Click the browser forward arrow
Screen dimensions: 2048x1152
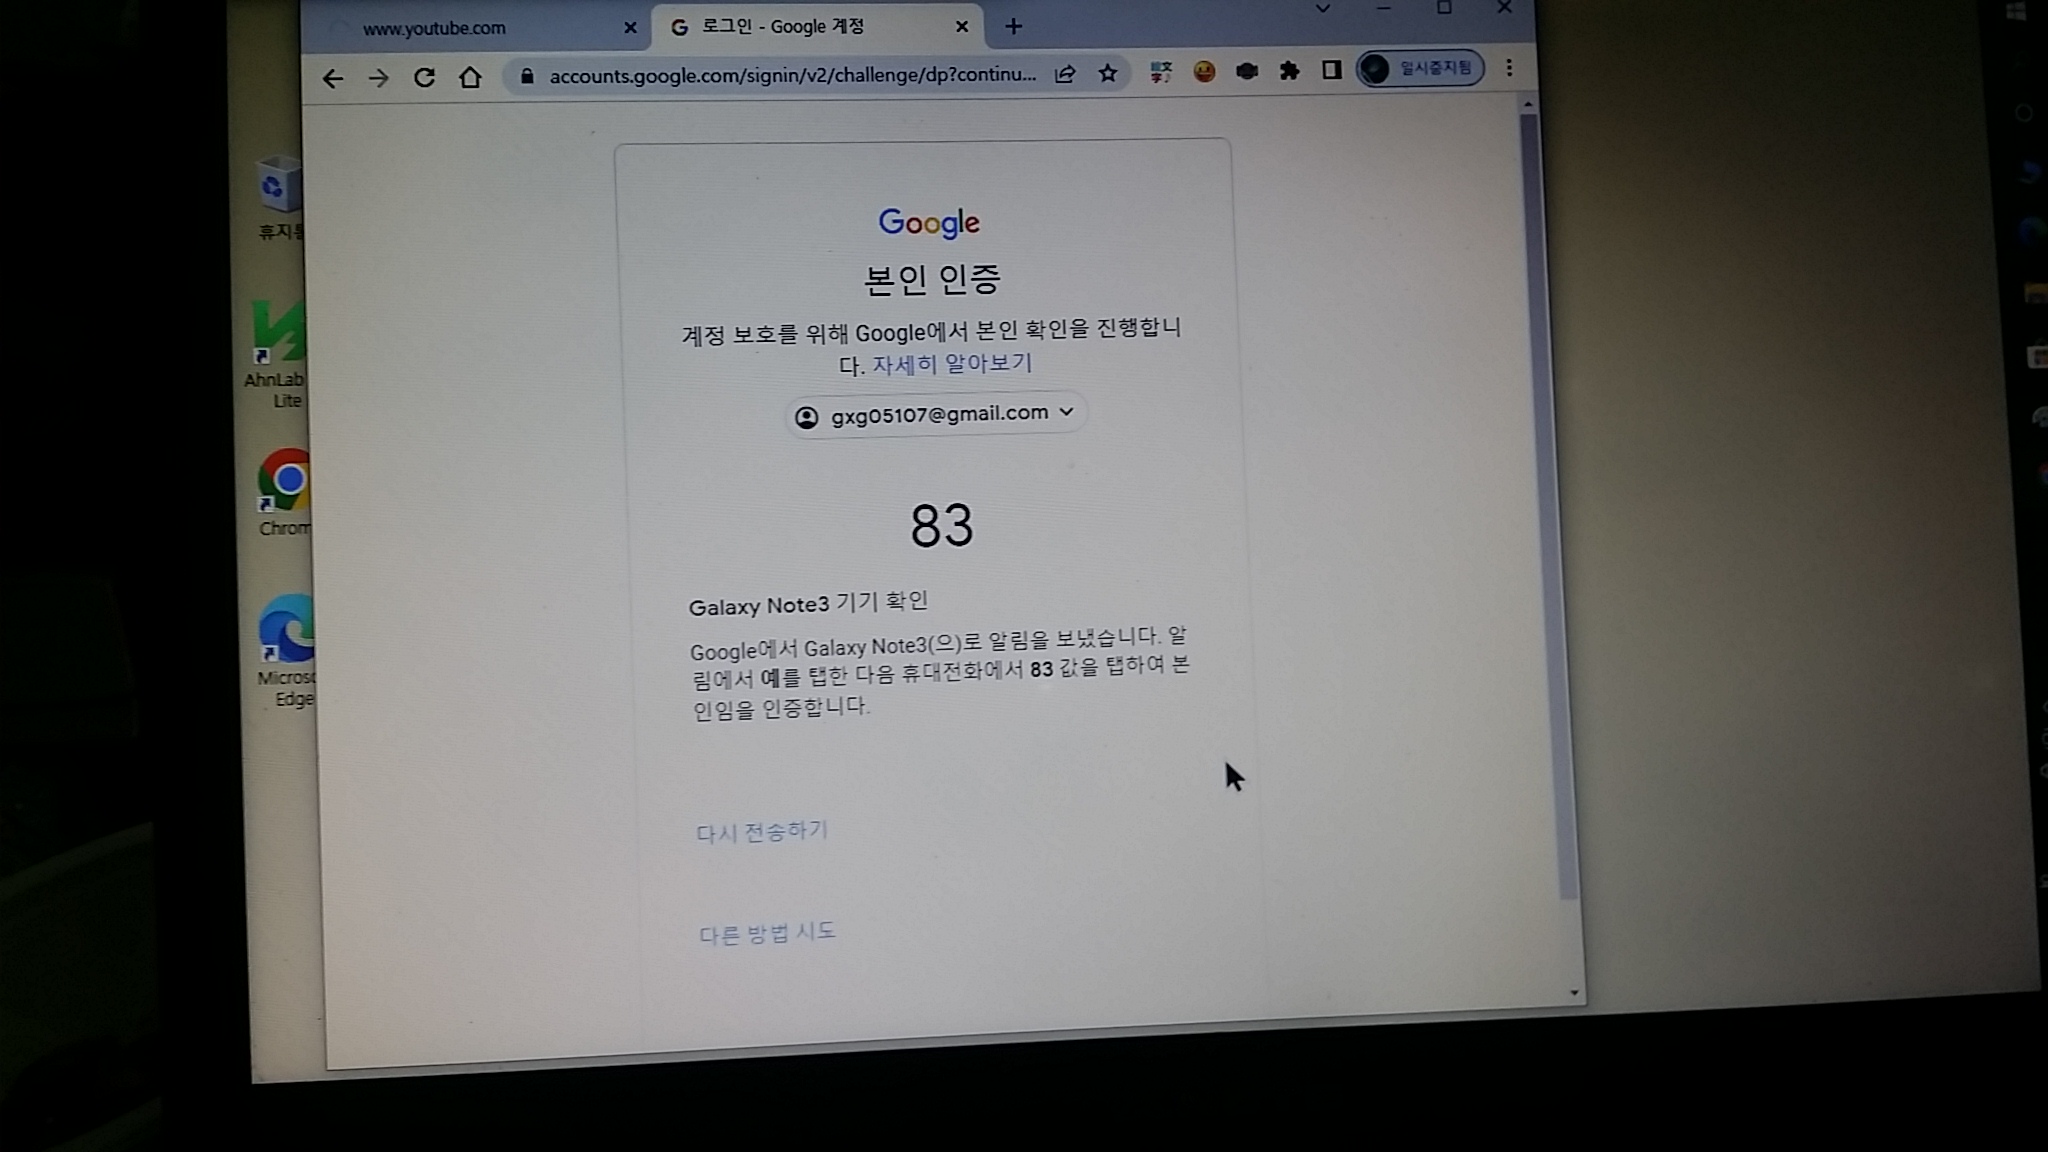point(378,78)
